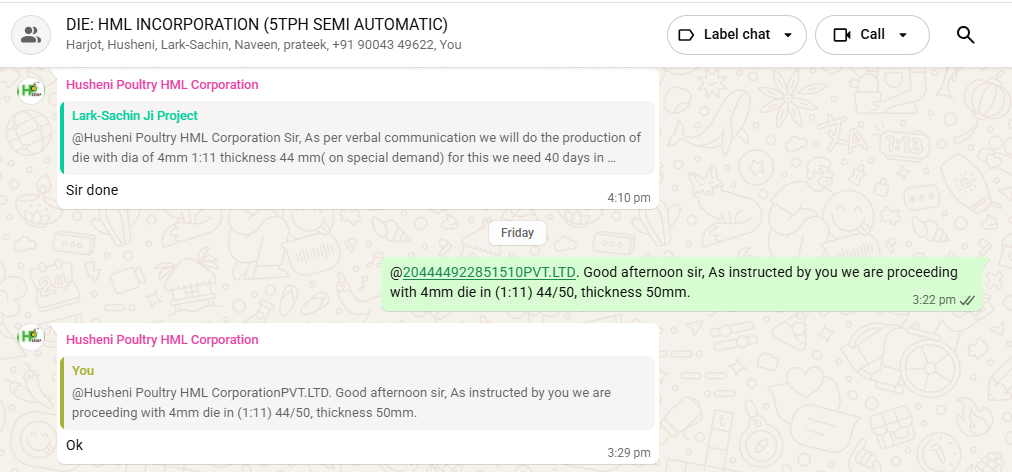Click the tag icon beside Label chat
Screen dimensions: 1012x472
click(686, 35)
